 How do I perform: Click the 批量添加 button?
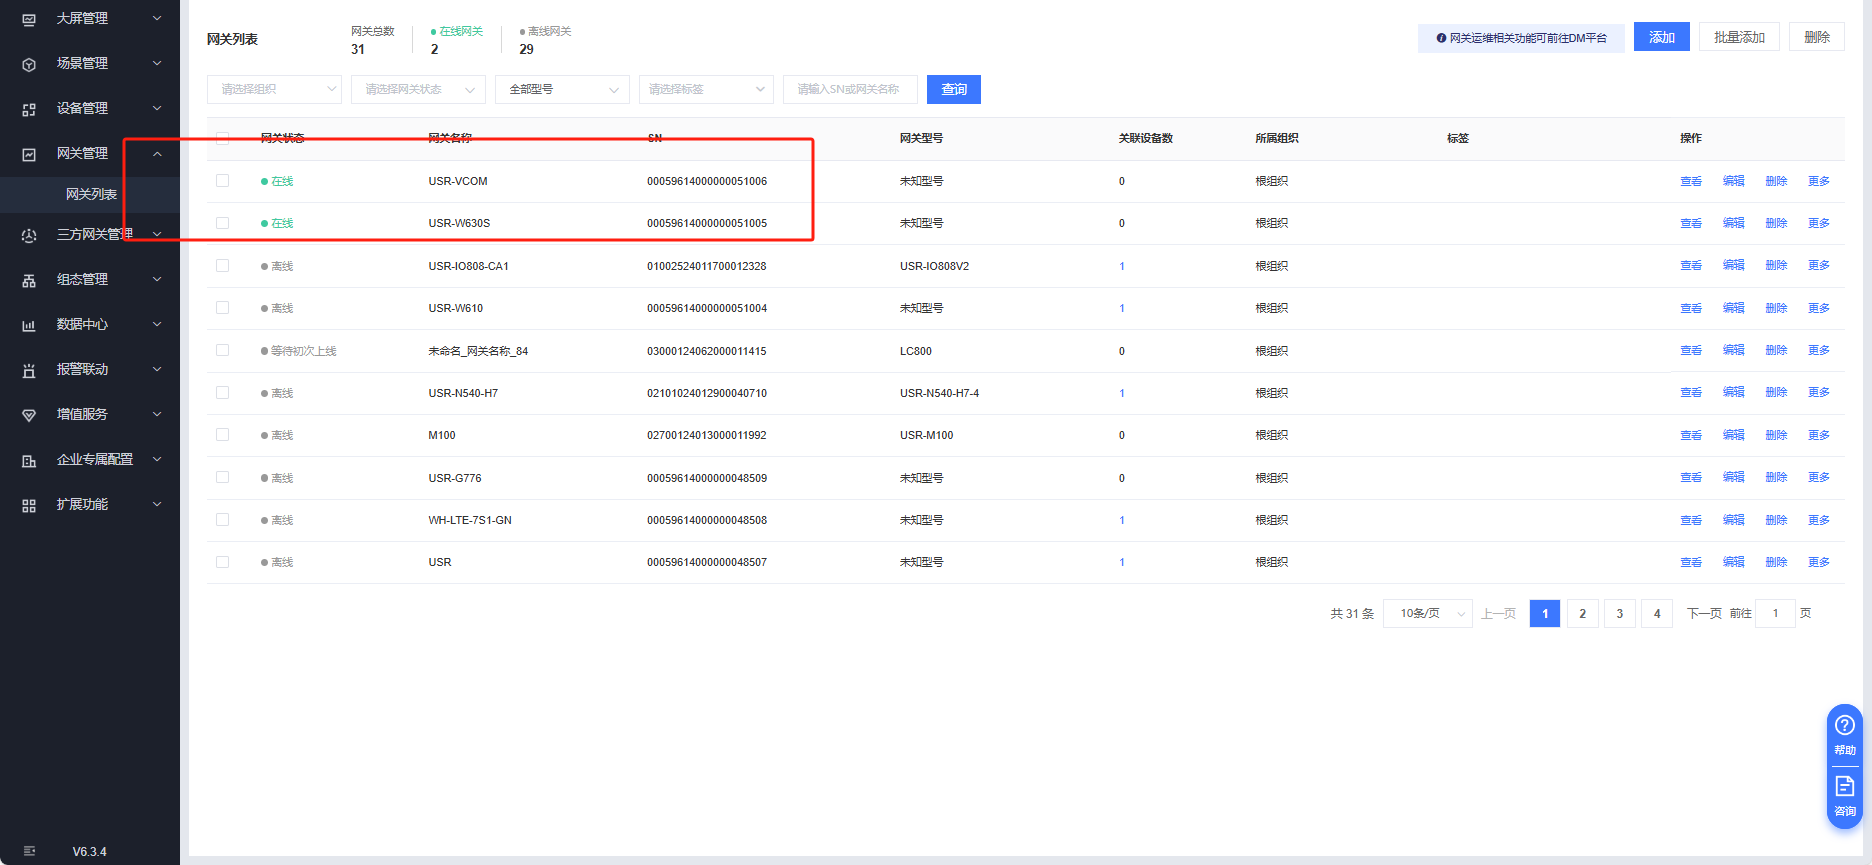1739,37
